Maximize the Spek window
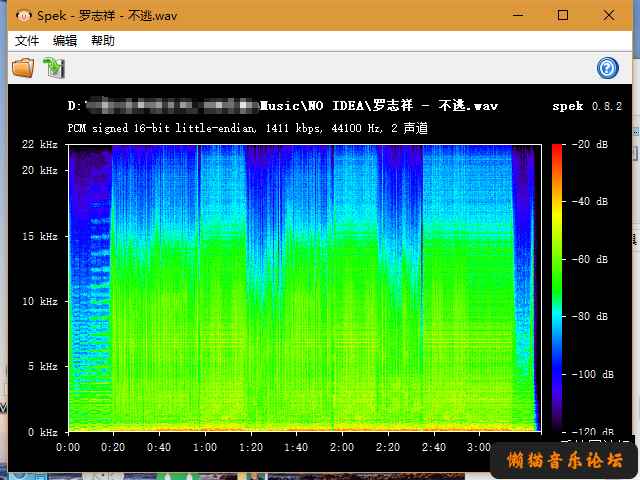Viewport: 640px width, 480px height. tap(563, 15)
